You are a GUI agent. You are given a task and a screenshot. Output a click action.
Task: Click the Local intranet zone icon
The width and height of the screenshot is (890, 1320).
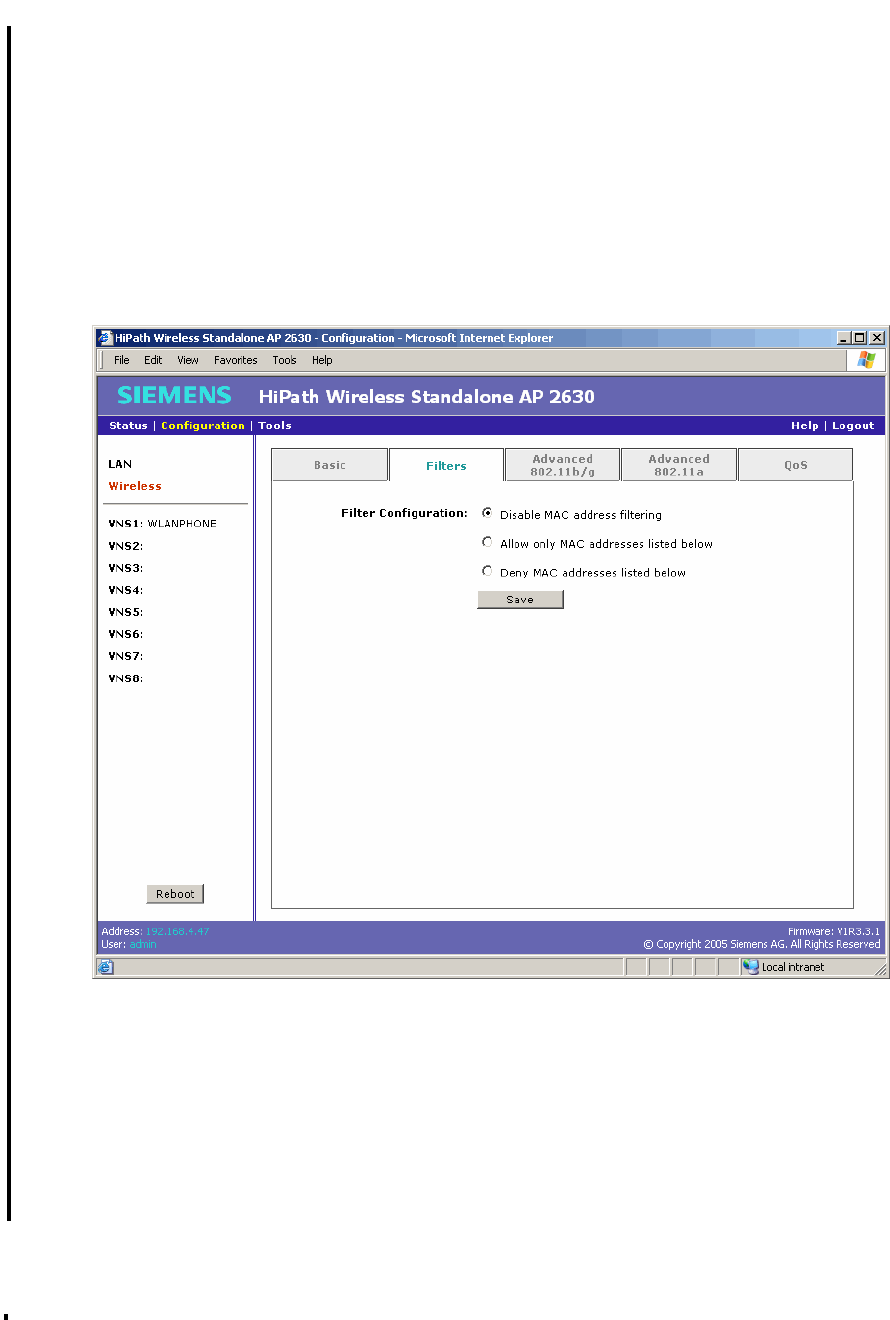tap(750, 967)
